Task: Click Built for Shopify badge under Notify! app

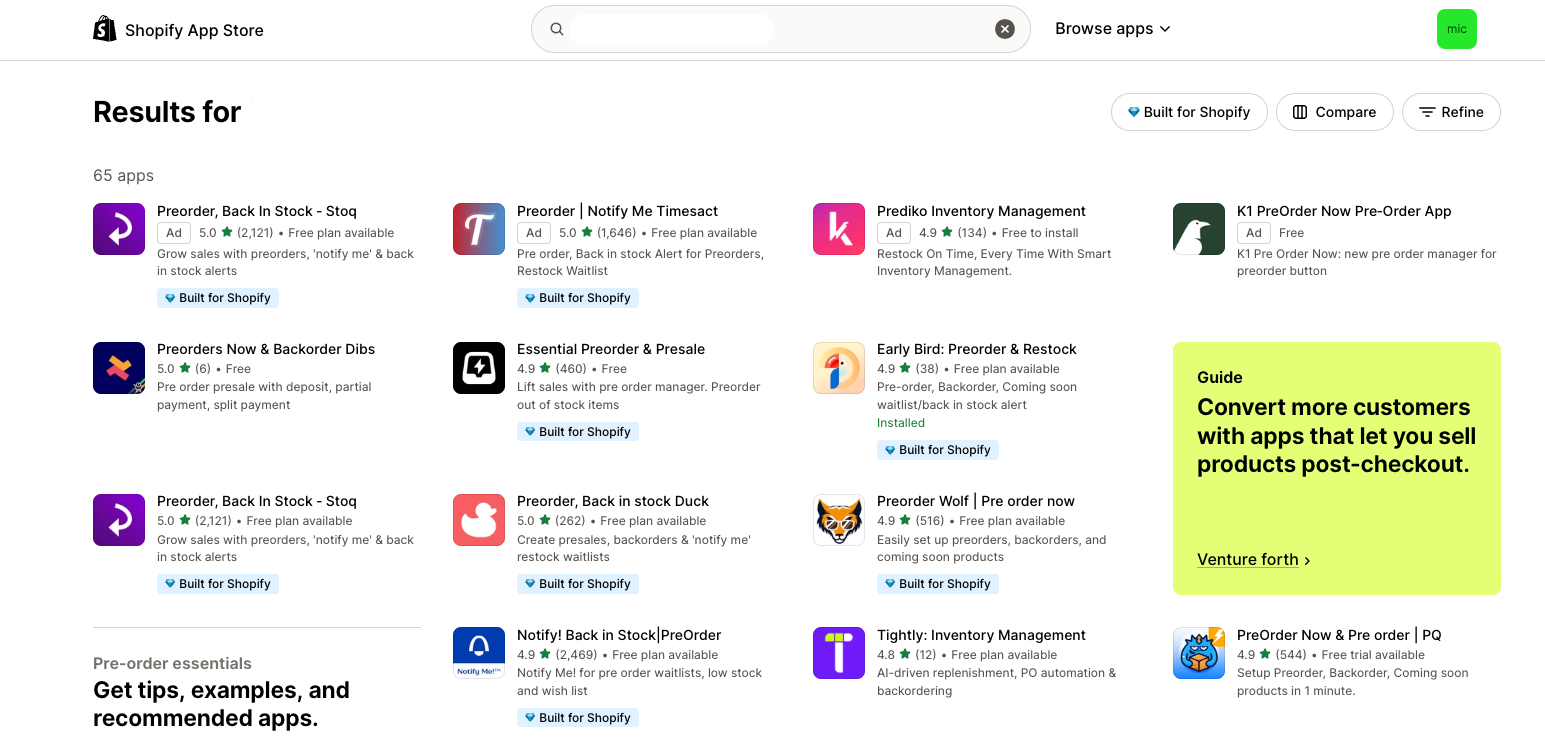Action: coord(578,718)
